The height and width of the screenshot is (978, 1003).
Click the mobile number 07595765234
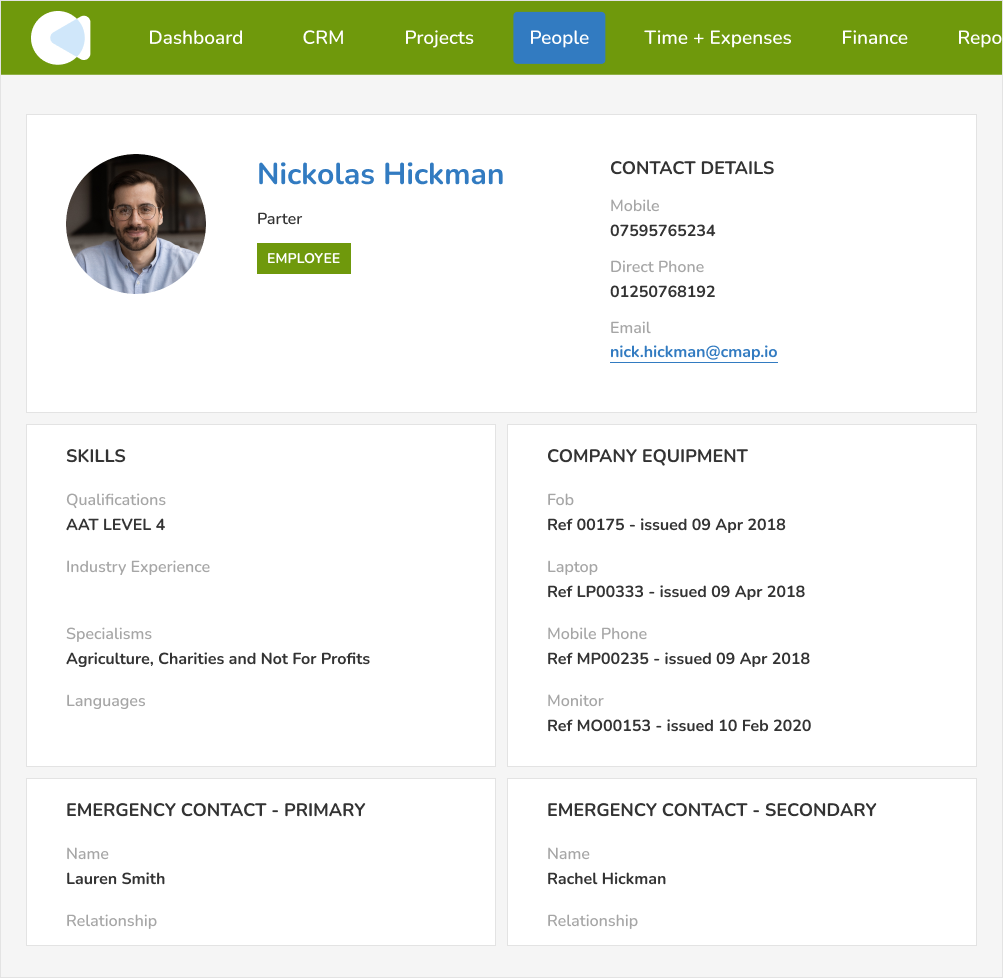coord(663,231)
